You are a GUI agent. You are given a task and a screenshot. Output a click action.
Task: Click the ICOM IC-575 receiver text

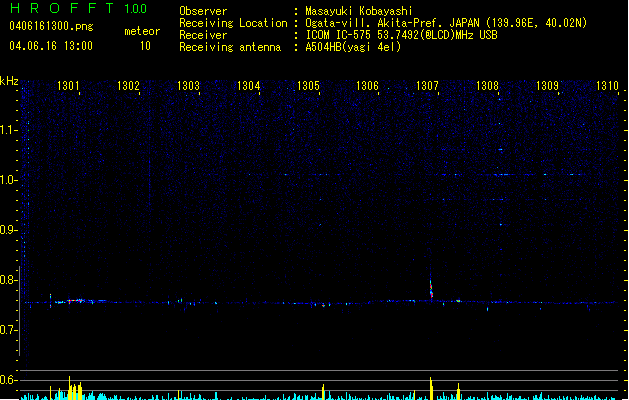(x=401, y=35)
